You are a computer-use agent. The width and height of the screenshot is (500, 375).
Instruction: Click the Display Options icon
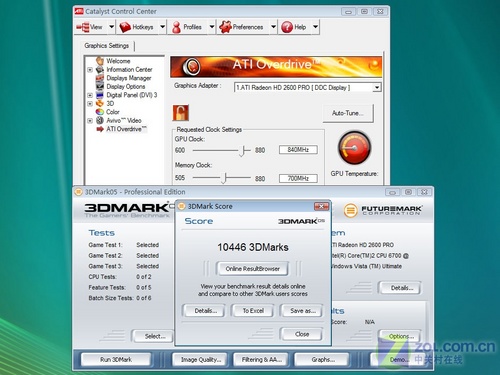click(x=100, y=86)
